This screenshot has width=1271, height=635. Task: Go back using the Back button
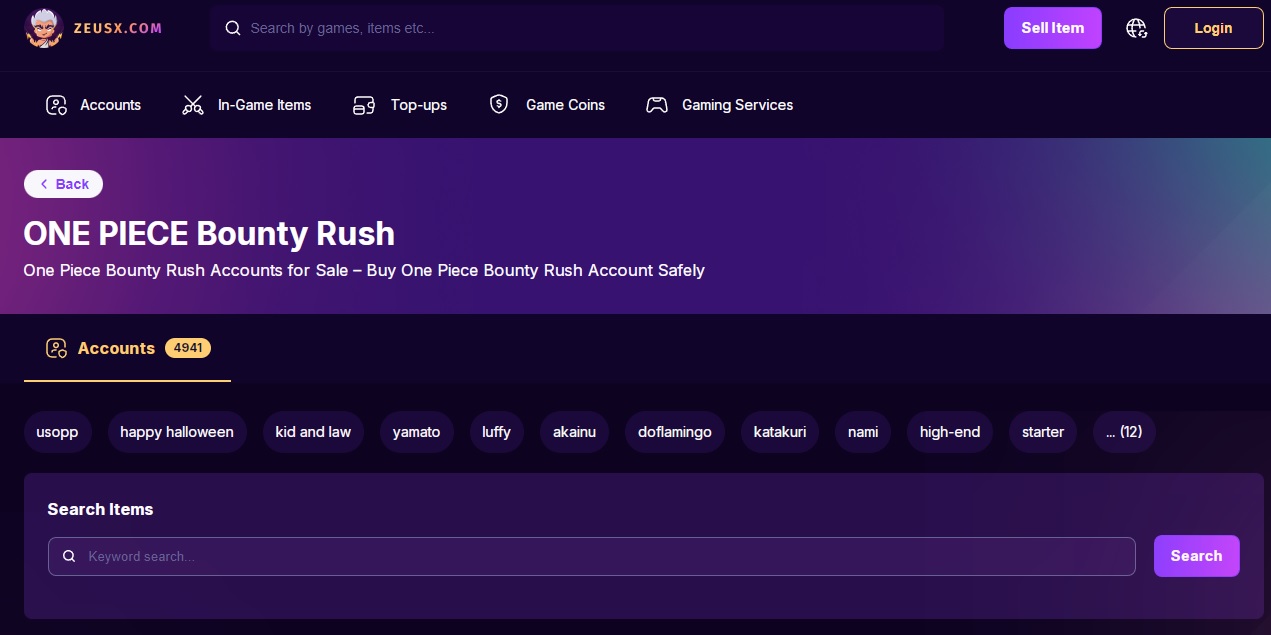pos(63,184)
